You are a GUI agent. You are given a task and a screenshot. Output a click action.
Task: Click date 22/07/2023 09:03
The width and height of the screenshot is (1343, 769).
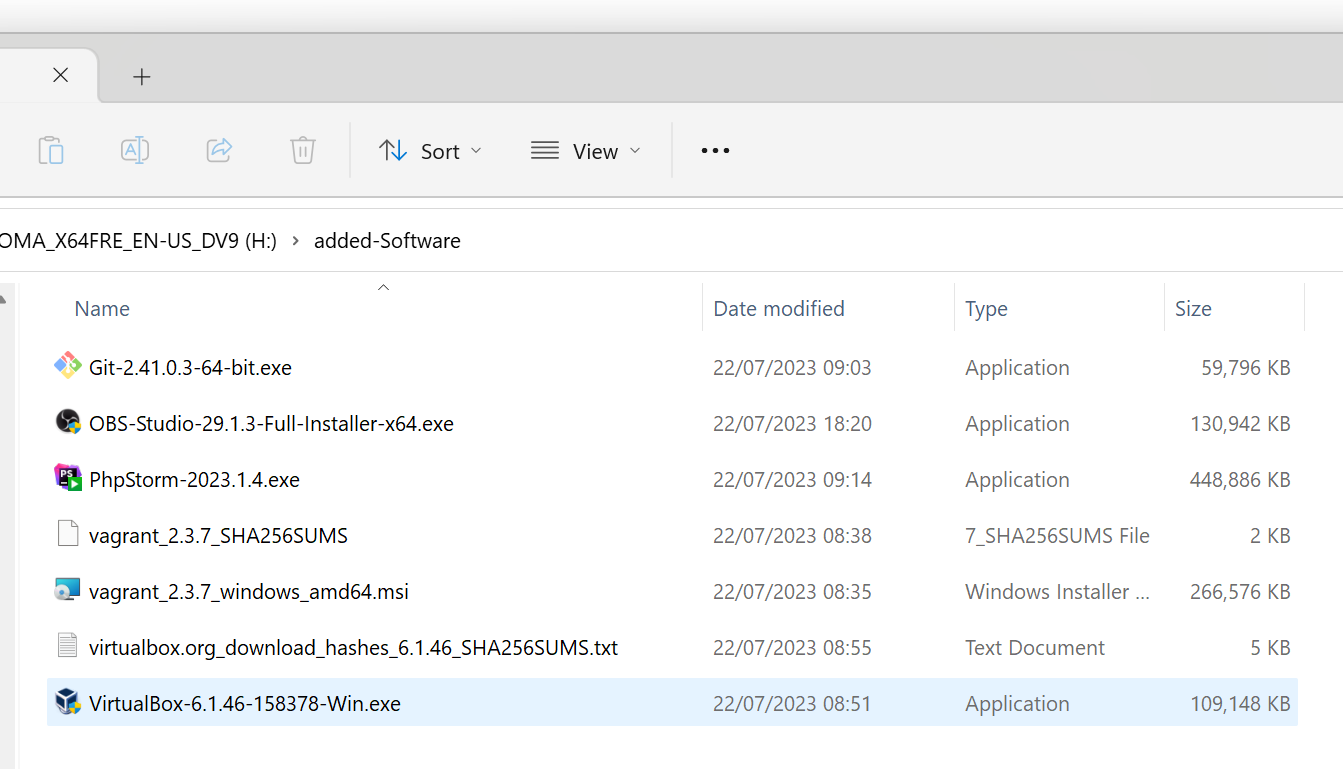coord(792,368)
